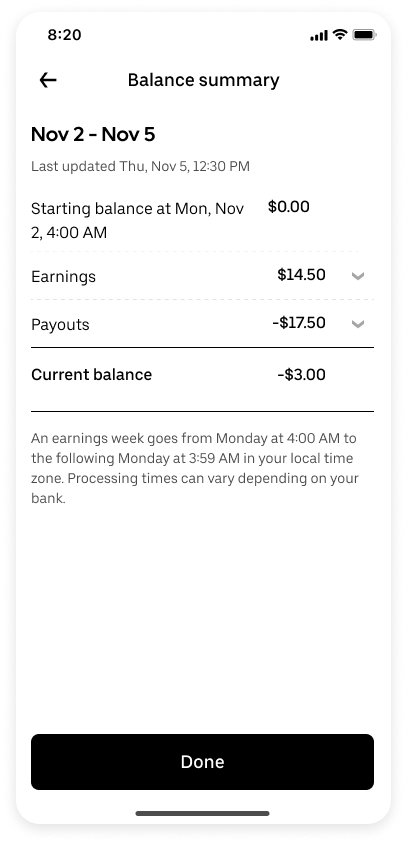Click the 8:20 clock in status bar

coord(64,35)
